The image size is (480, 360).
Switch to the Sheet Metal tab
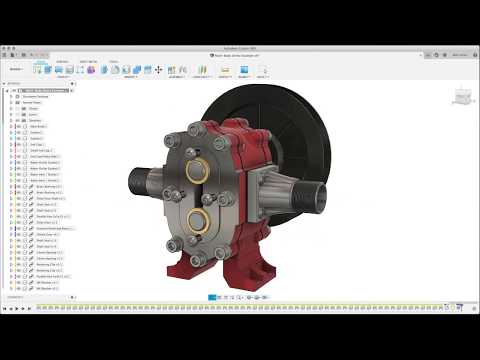coord(88,62)
